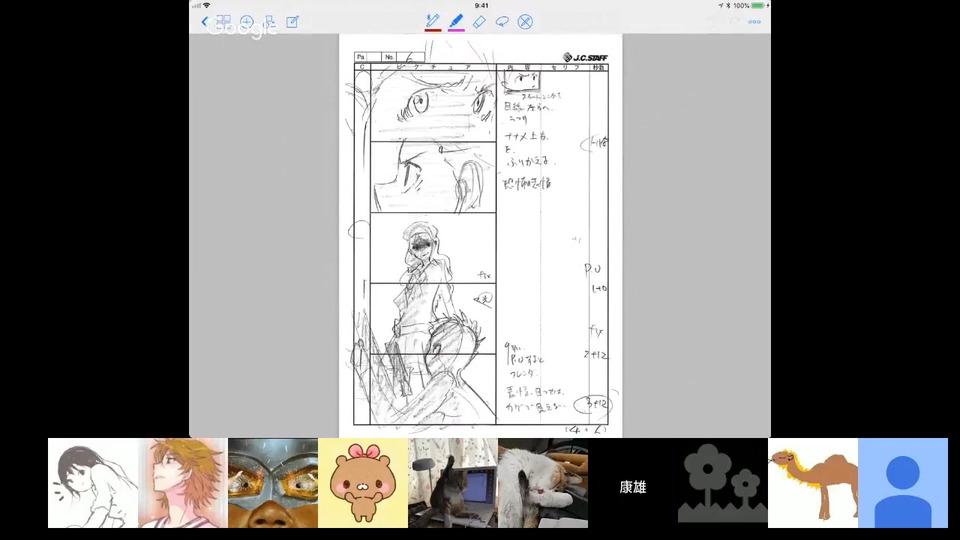Select the cat-at-computer participant tile
Screen dimensions: 960x540
point(453,483)
